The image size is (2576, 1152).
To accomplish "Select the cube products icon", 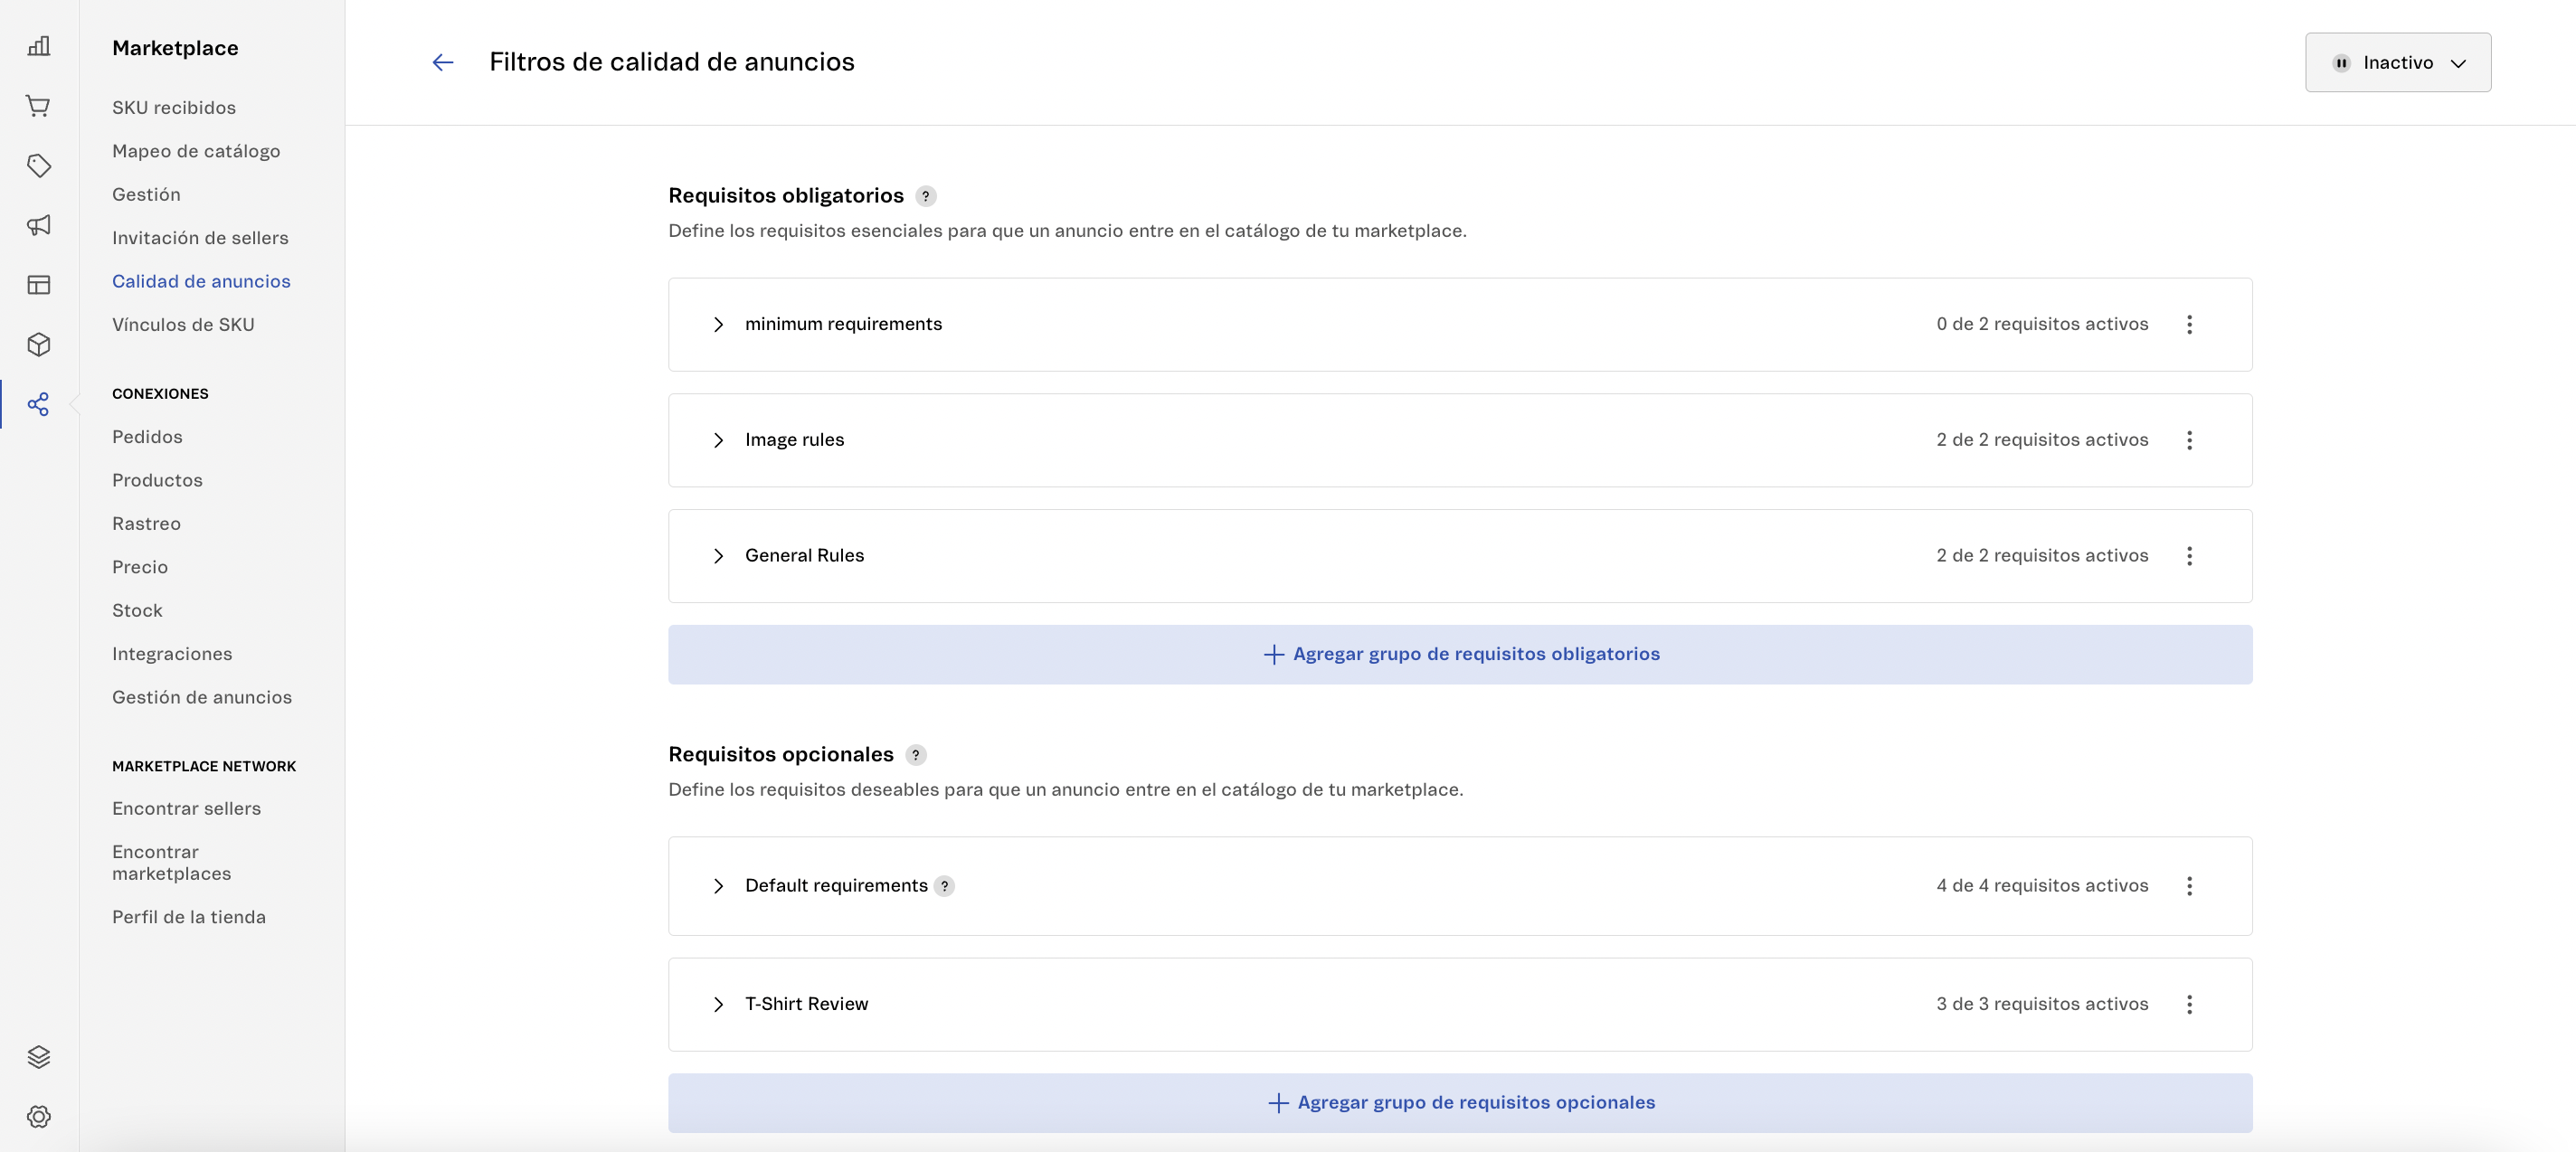I will pyautogui.click(x=39, y=344).
